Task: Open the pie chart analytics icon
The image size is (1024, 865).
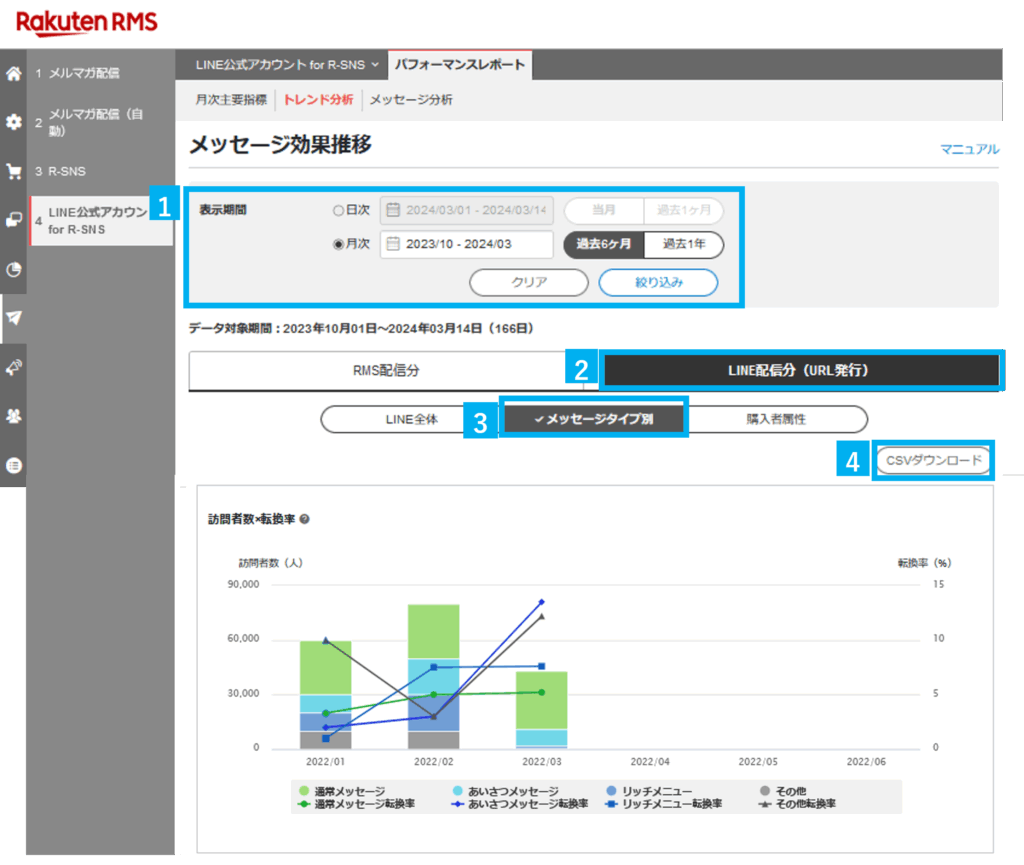Action: 13,269
